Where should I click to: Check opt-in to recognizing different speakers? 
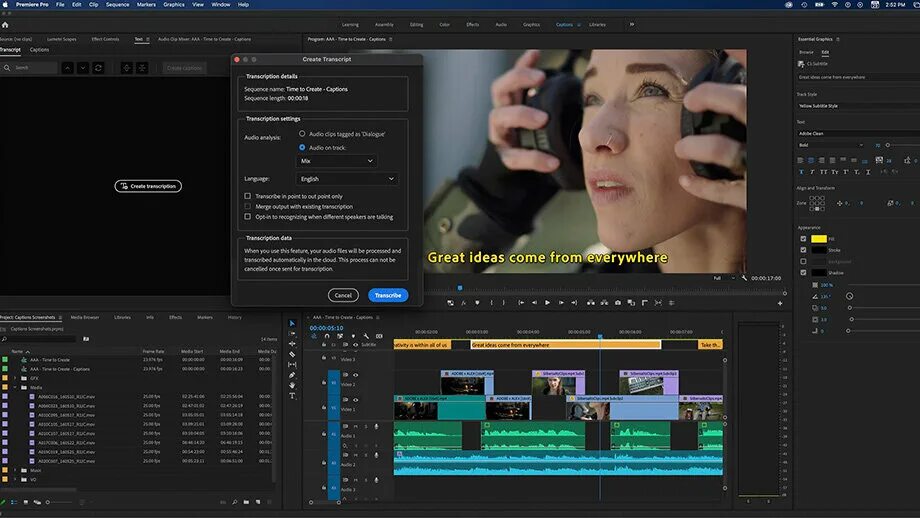(248, 216)
